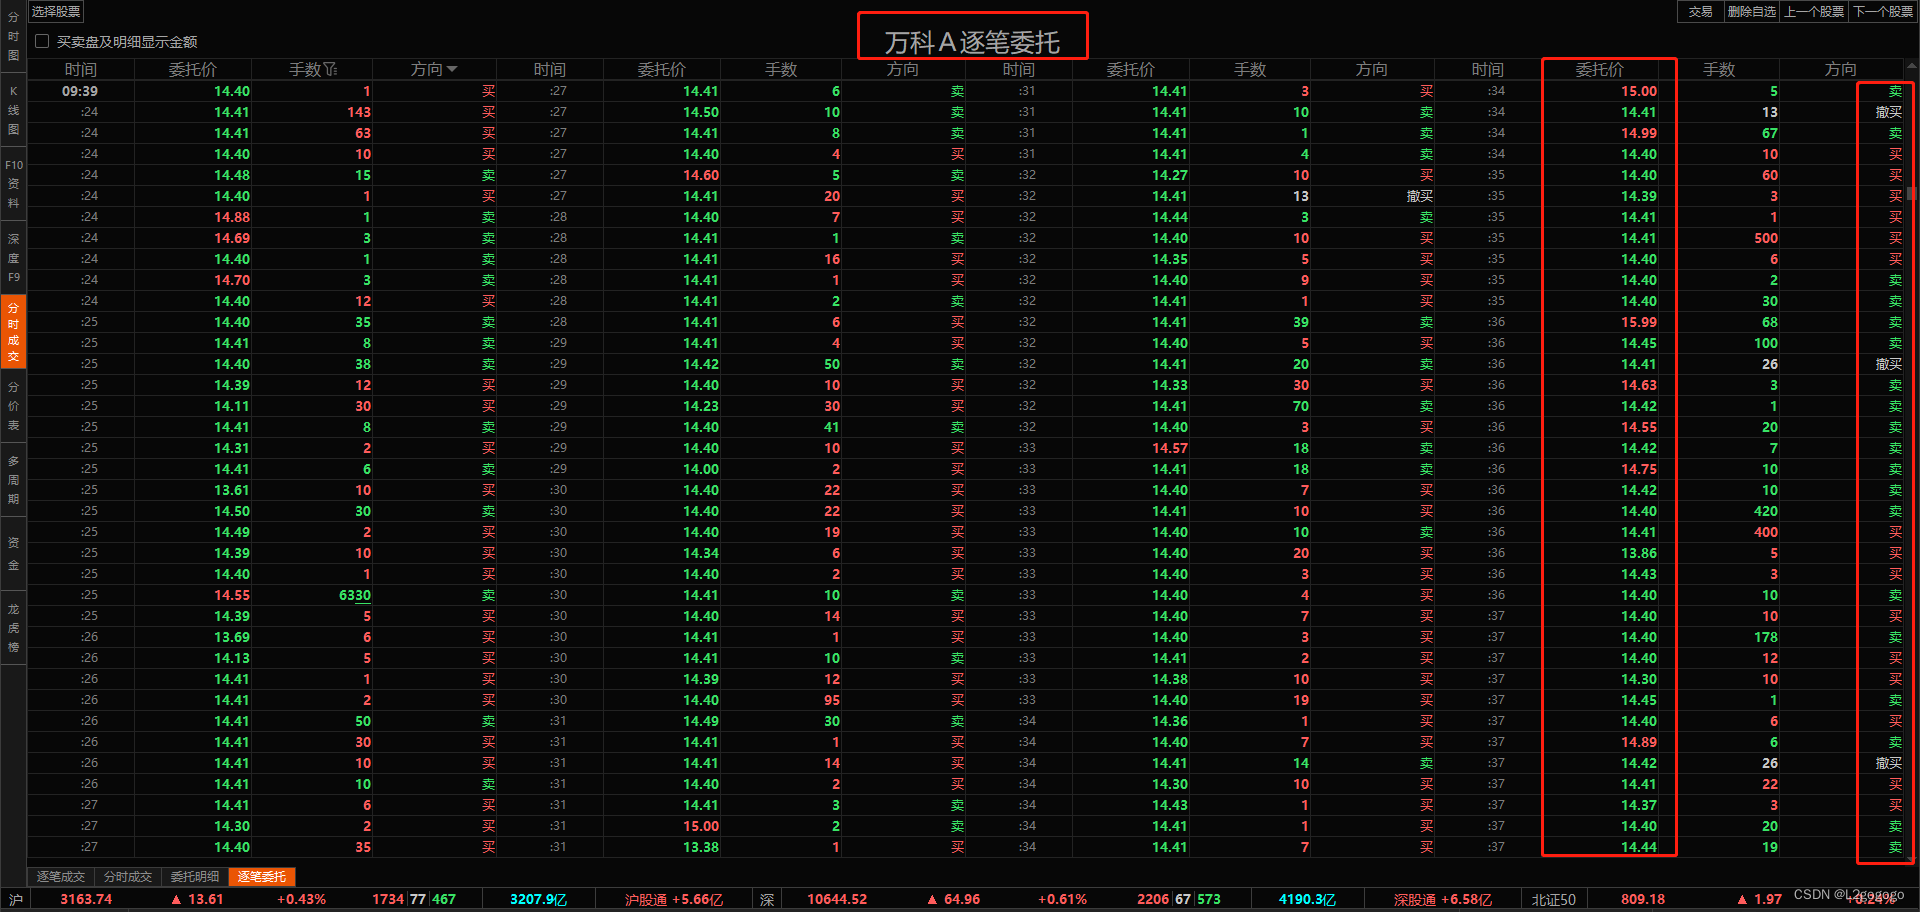Click the 14.38 order price cell
This screenshot has height=912, width=1920.
coord(1170,679)
